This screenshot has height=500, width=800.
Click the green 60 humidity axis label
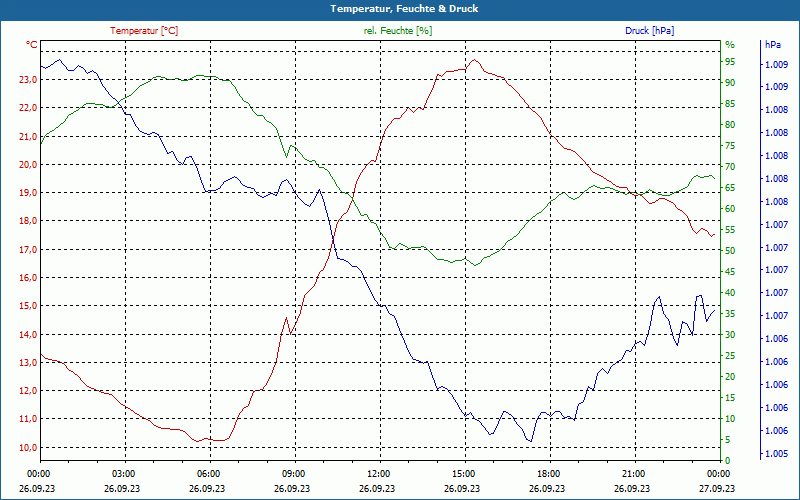(x=730, y=209)
